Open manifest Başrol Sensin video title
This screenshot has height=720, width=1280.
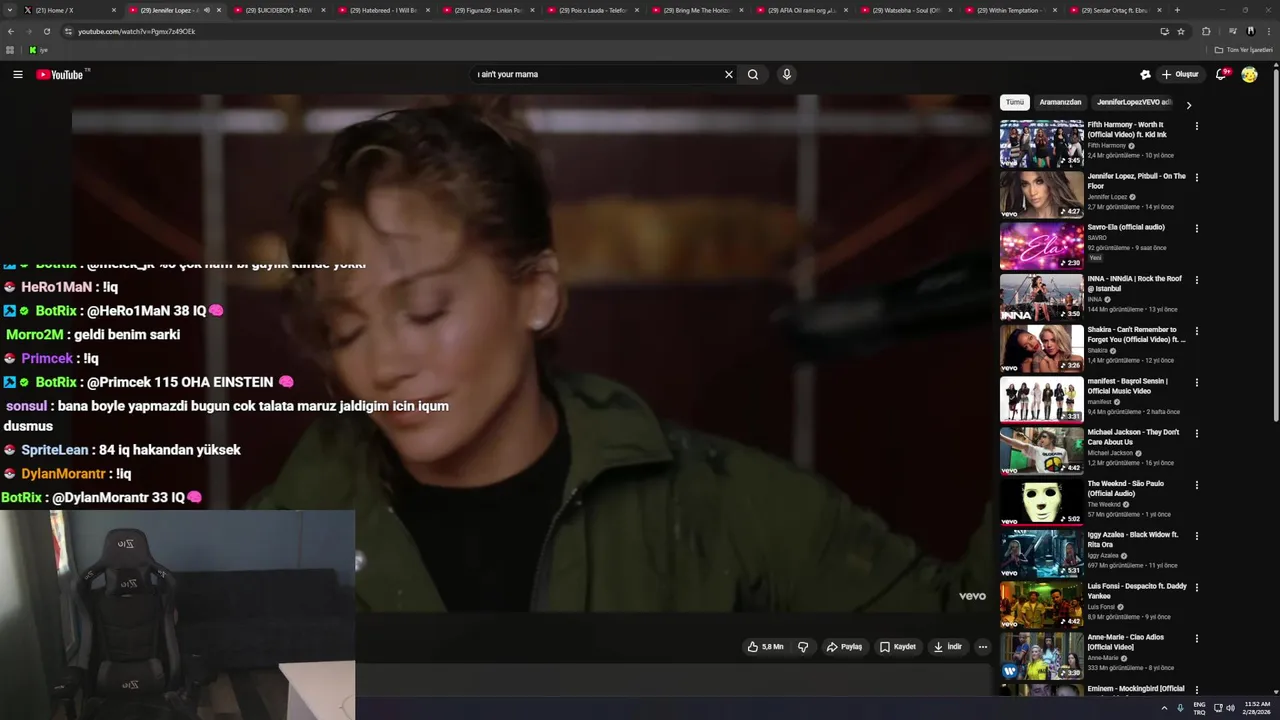coord(1128,386)
